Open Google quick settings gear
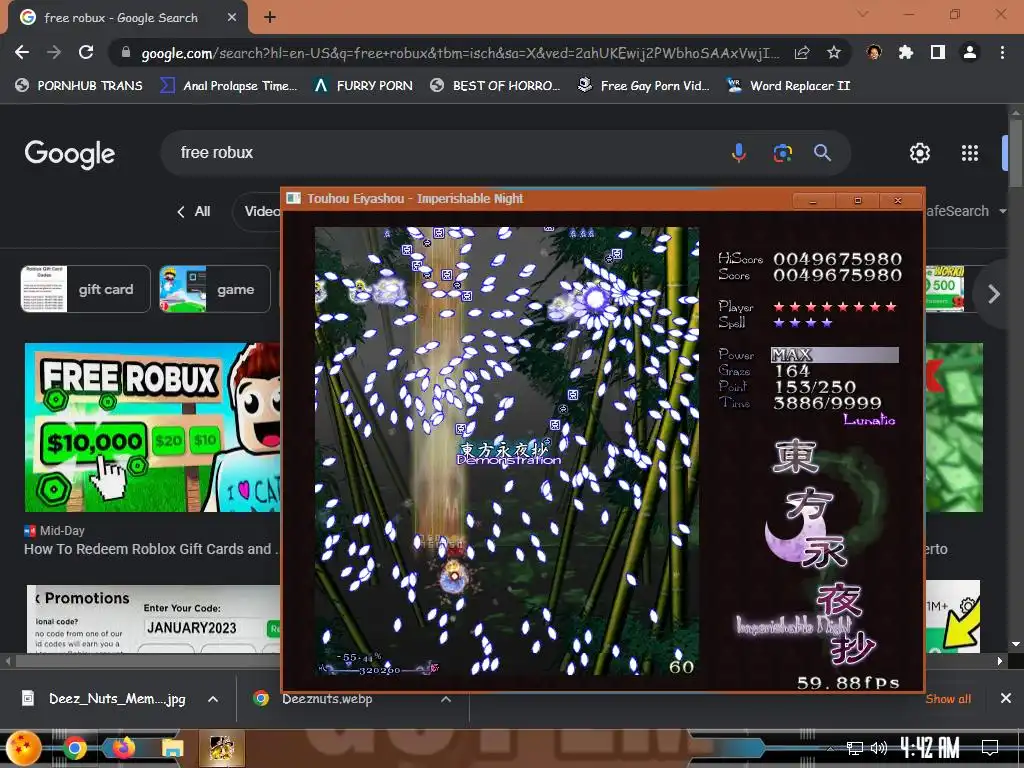The width and height of the screenshot is (1024, 768). click(x=920, y=153)
